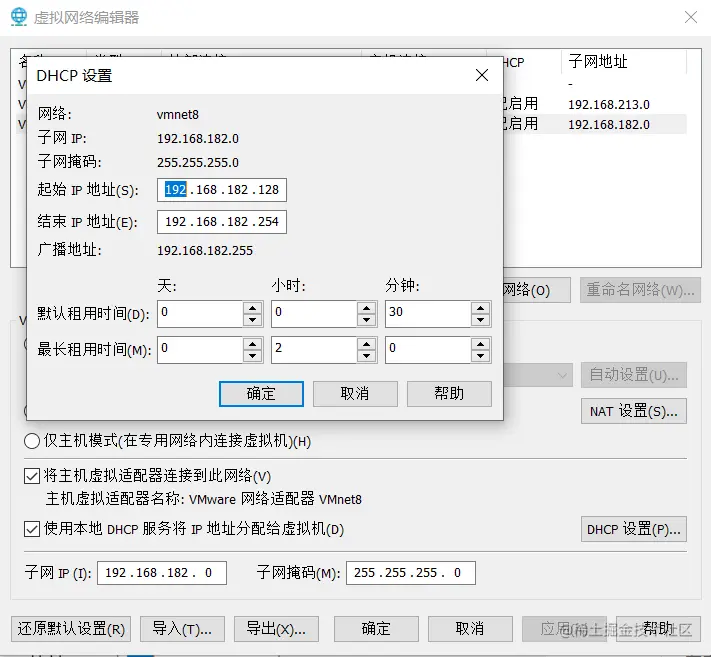Decrease 最长租用时间 days value
This screenshot has height=657, width=711.
coord(253,356)
